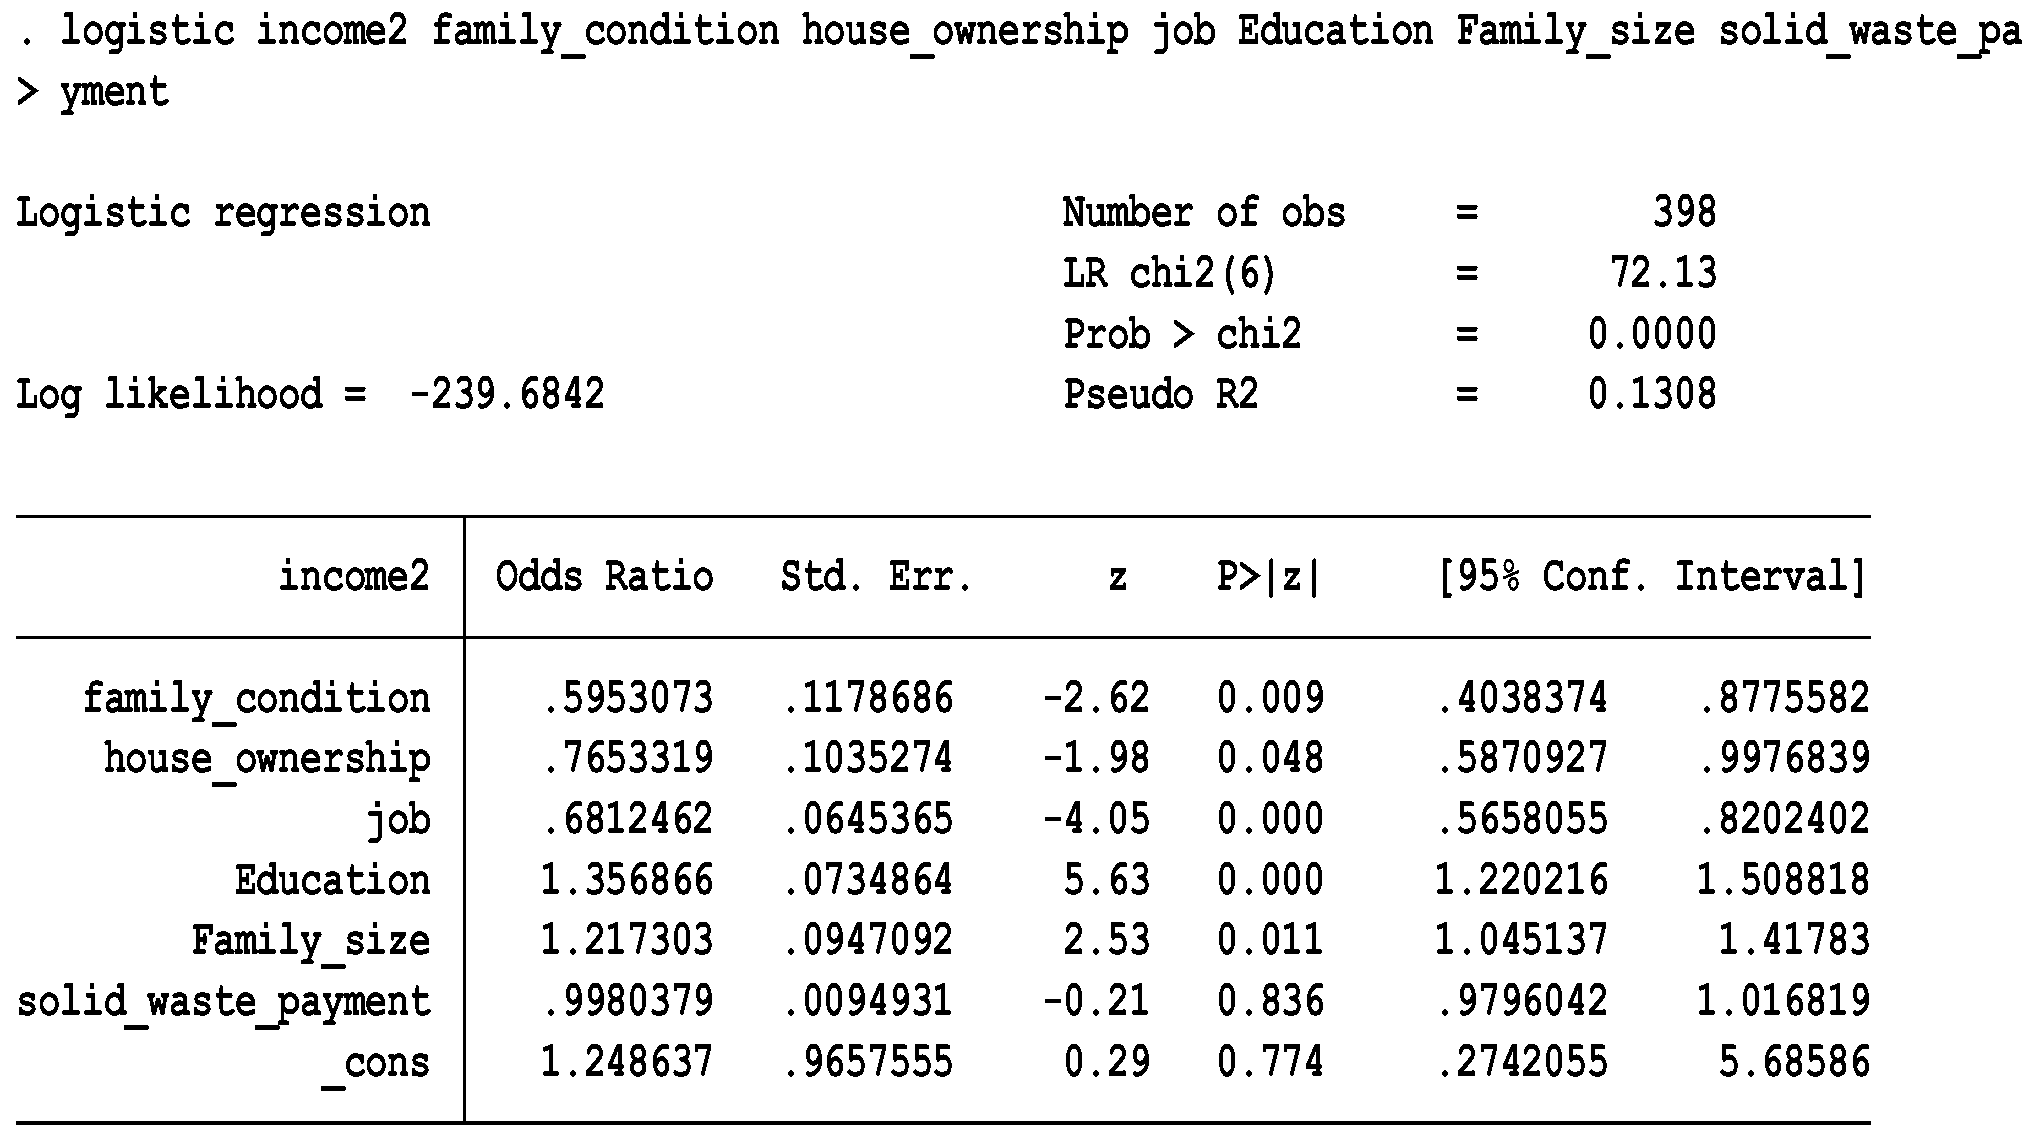Image resolution: width=2035 pixels, height=1137 pixels.
Task: Click the house_ownership variable row label
Action: (267, 759)
